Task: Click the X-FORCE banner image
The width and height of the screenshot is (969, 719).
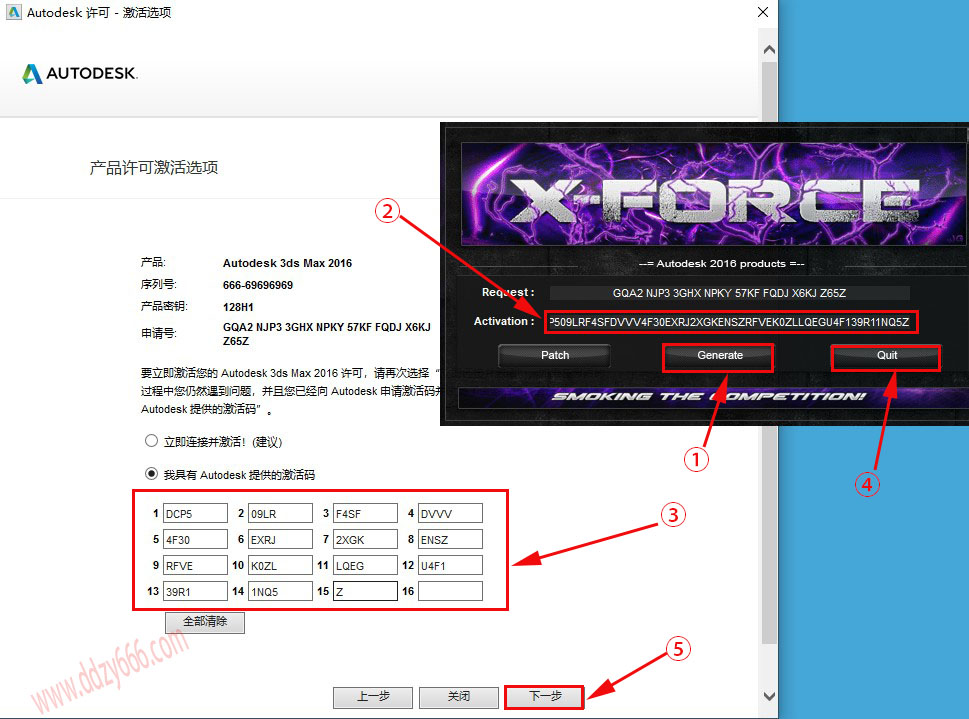Action: [x=713, y=194]
